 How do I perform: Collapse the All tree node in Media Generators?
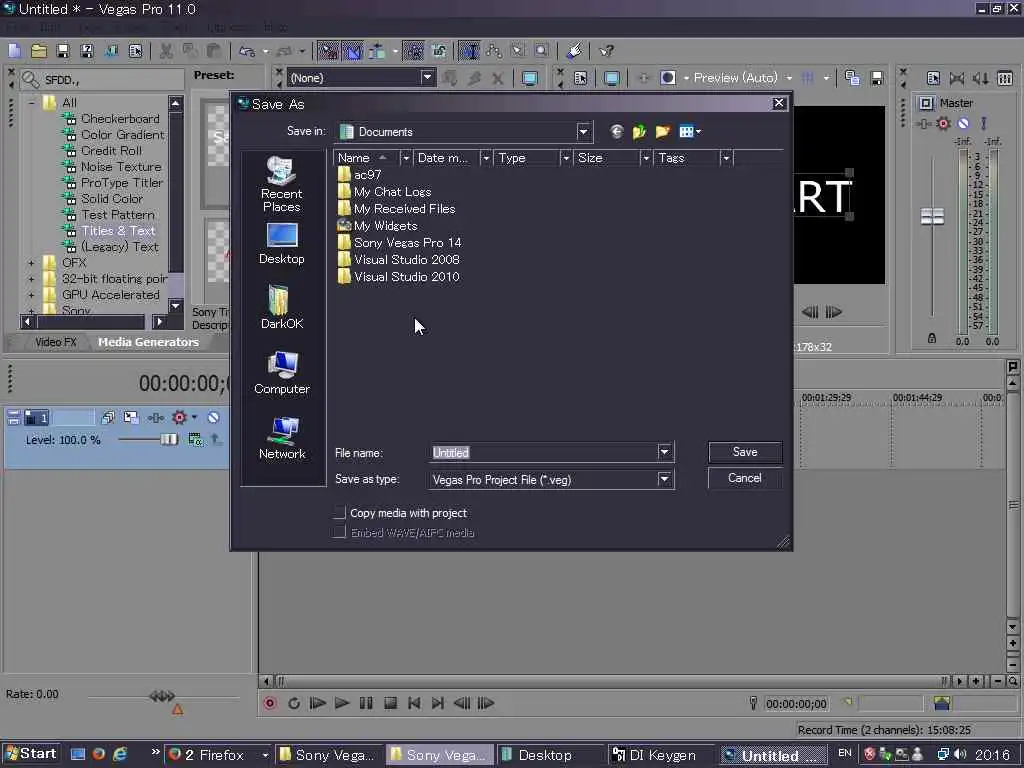[31, 103]
